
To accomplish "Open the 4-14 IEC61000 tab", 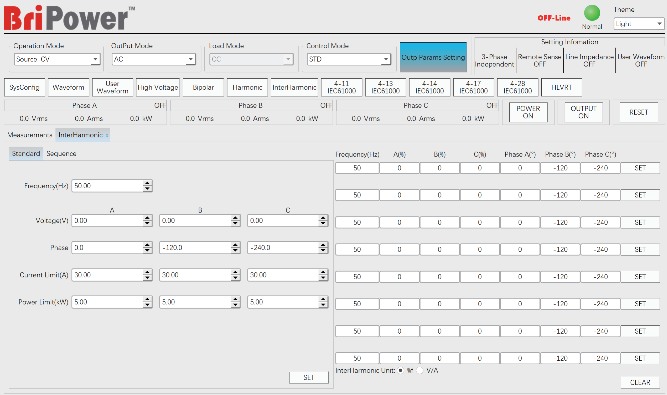I will tap(430, 87).
